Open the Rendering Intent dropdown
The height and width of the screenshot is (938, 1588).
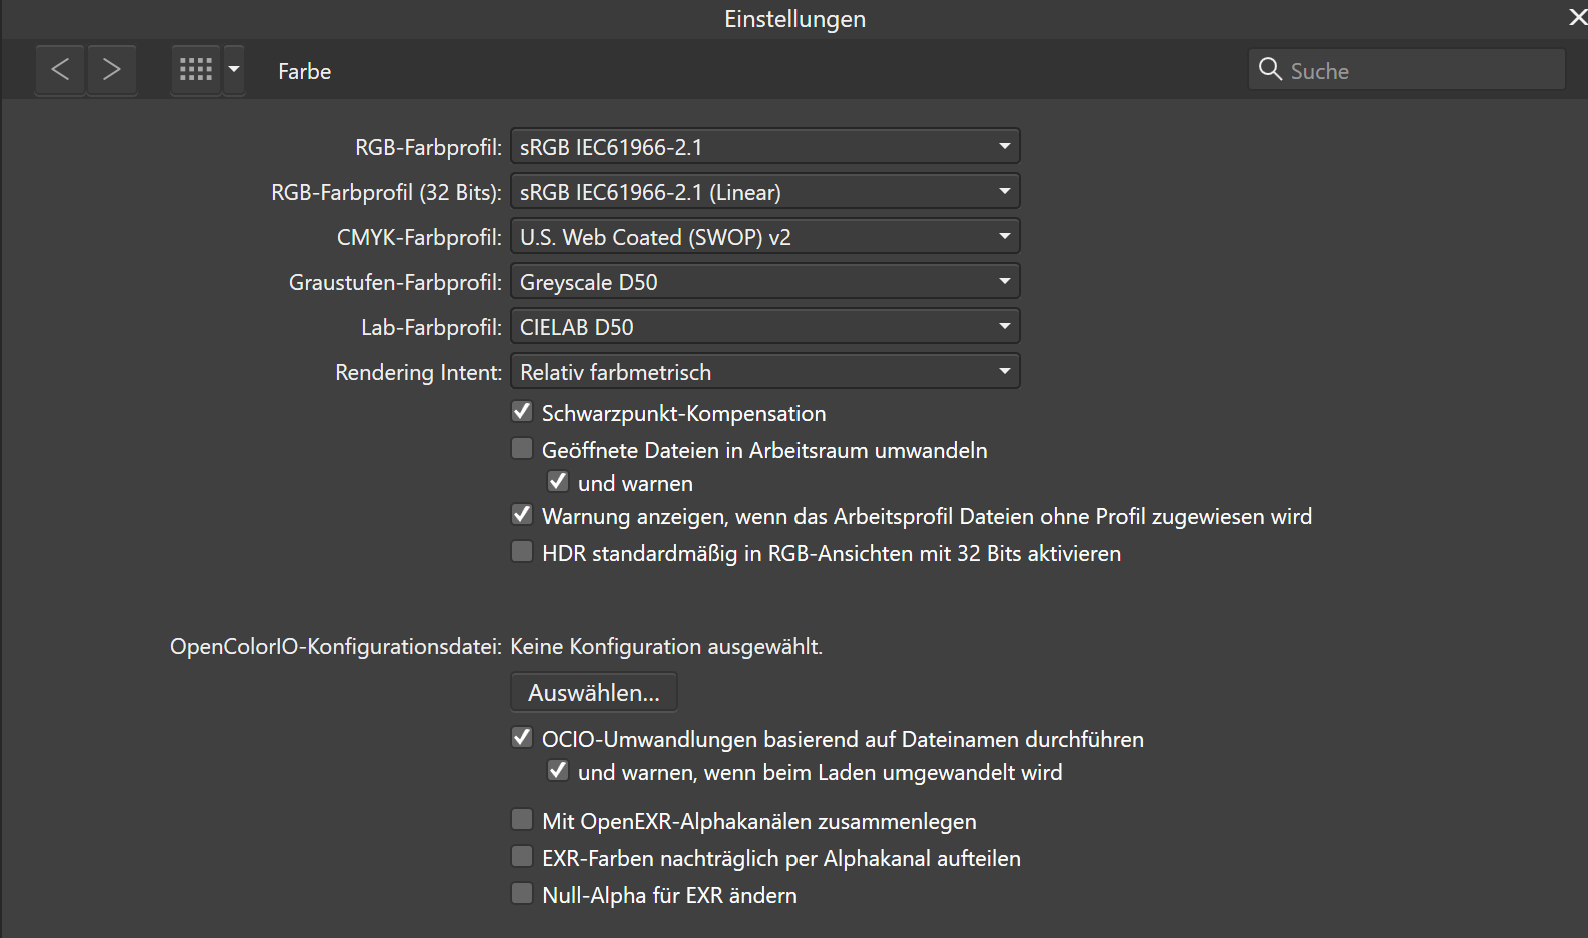765,372
